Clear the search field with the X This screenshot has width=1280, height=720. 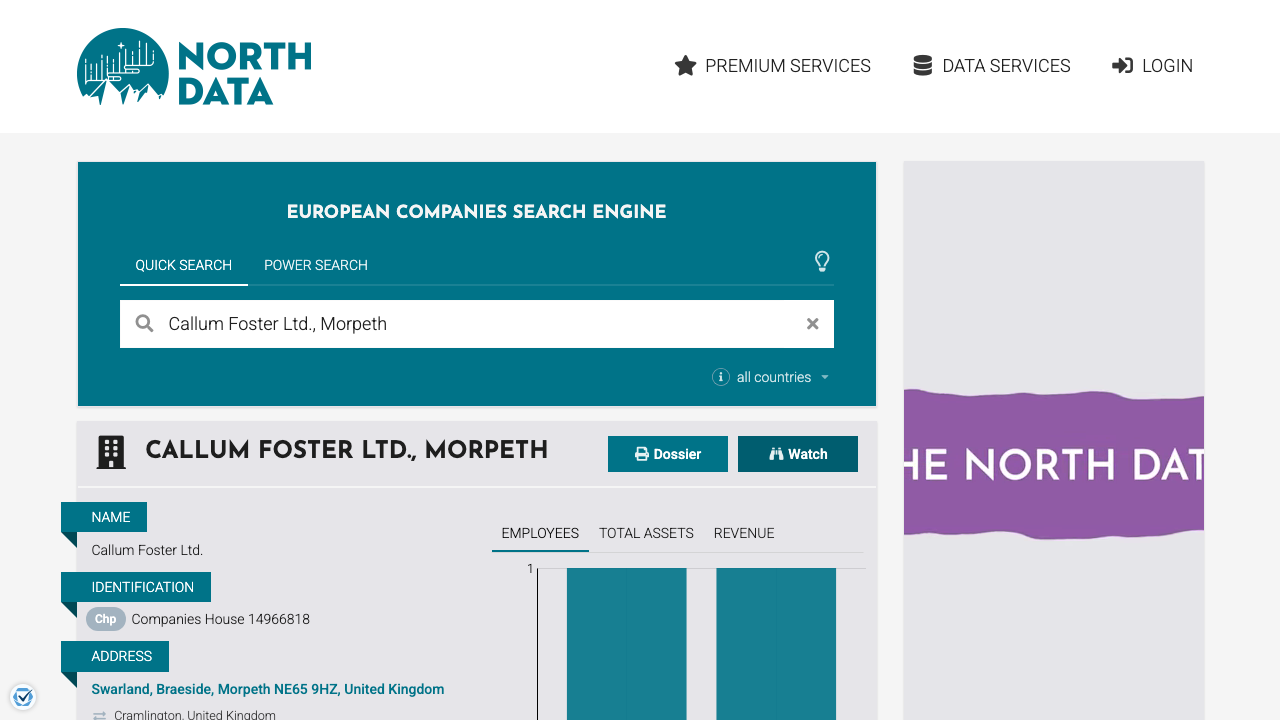click(812, 323)
